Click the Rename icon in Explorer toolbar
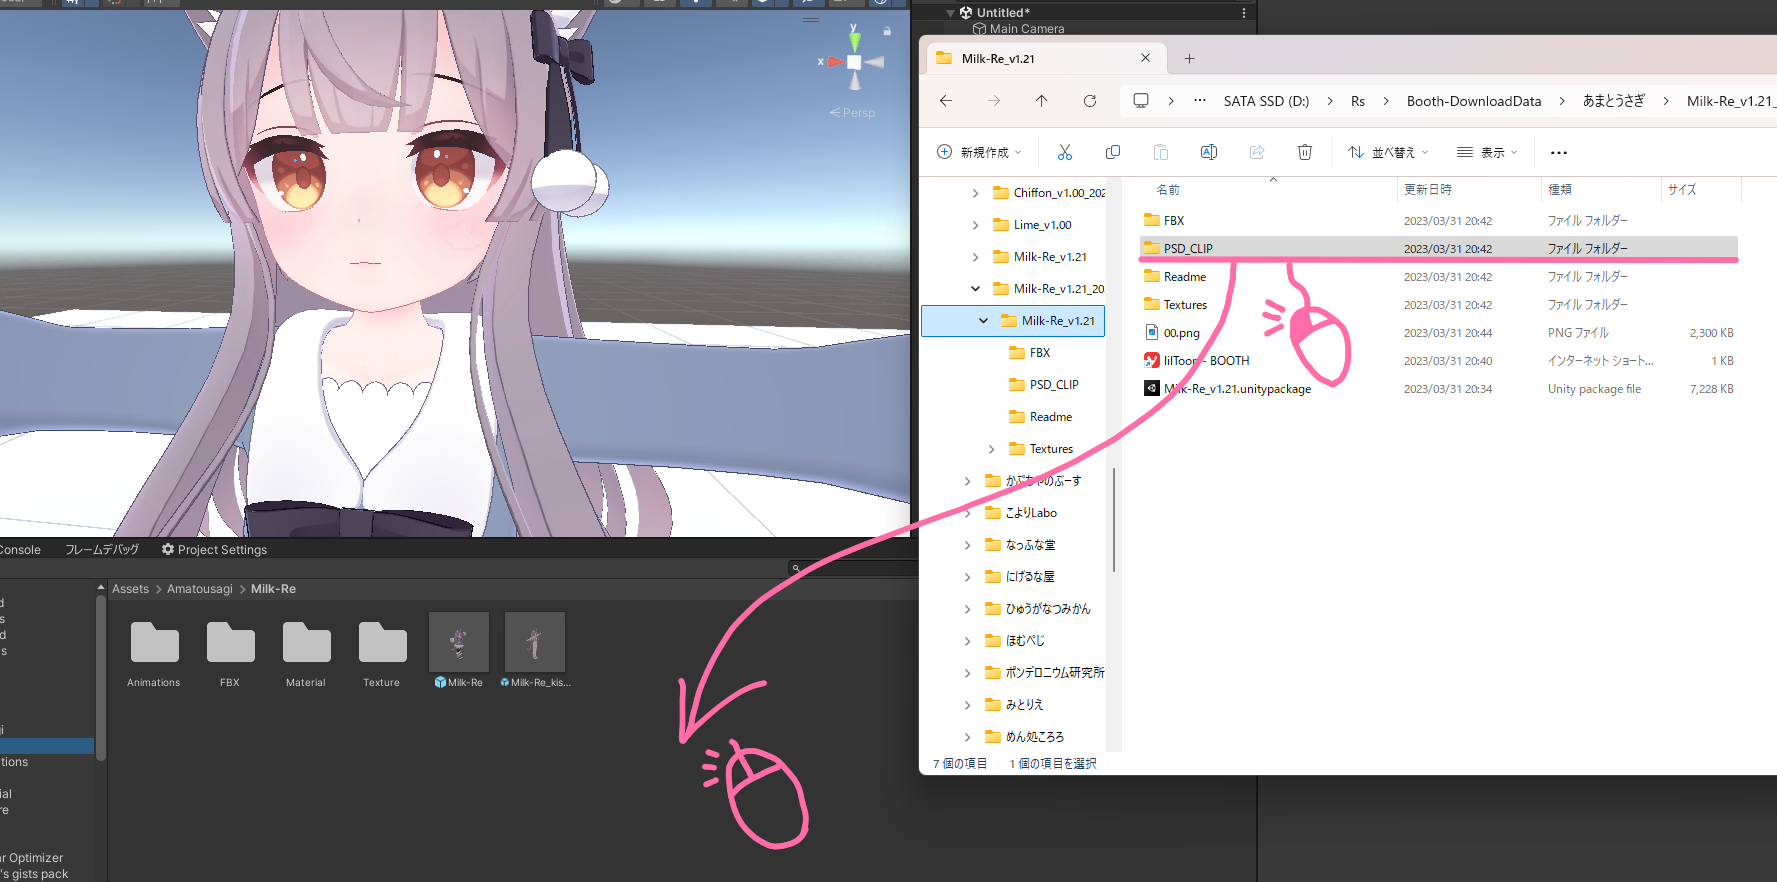This screenshot has height=882, width=1777. coord(1208,152)
